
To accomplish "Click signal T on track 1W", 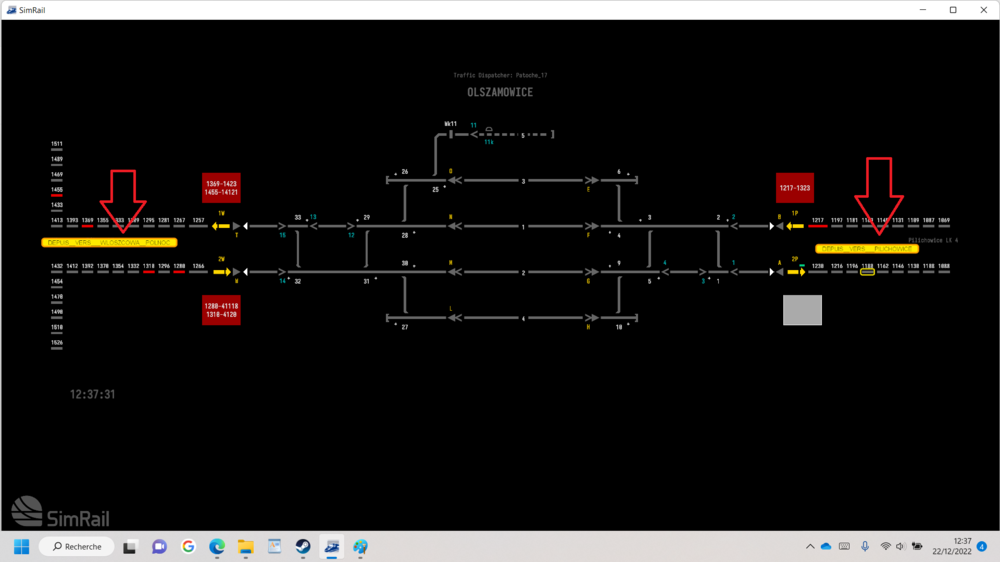I will coord(236,227).
